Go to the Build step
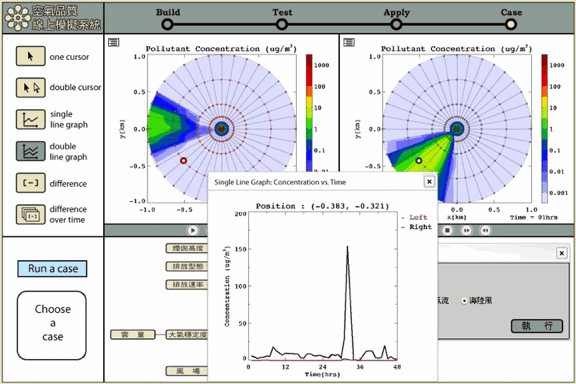 point(168,25)
